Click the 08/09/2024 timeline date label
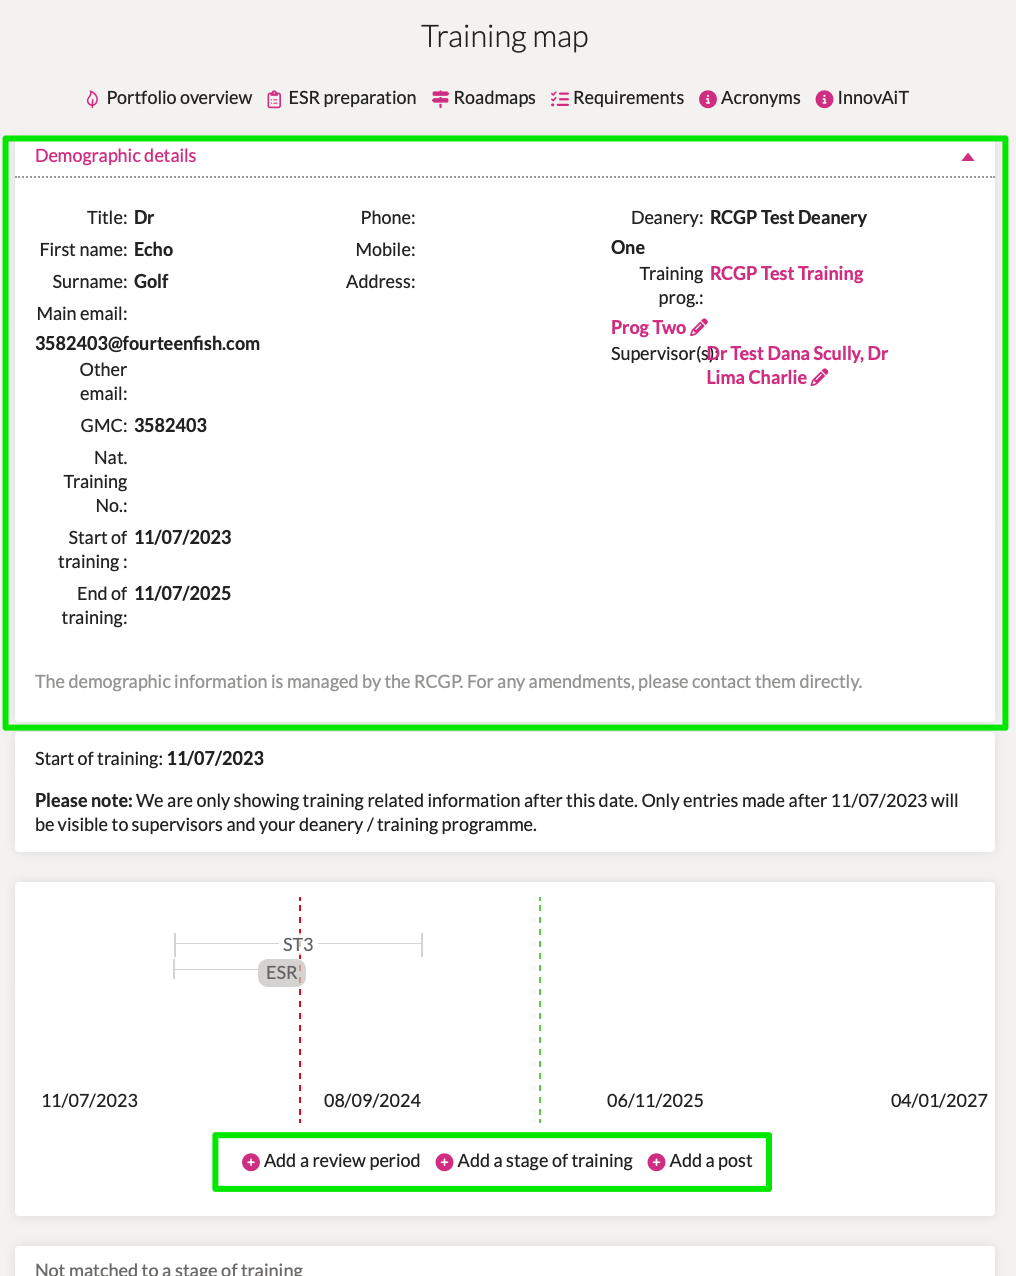1016x1276 pixels. click(372, 1101)
